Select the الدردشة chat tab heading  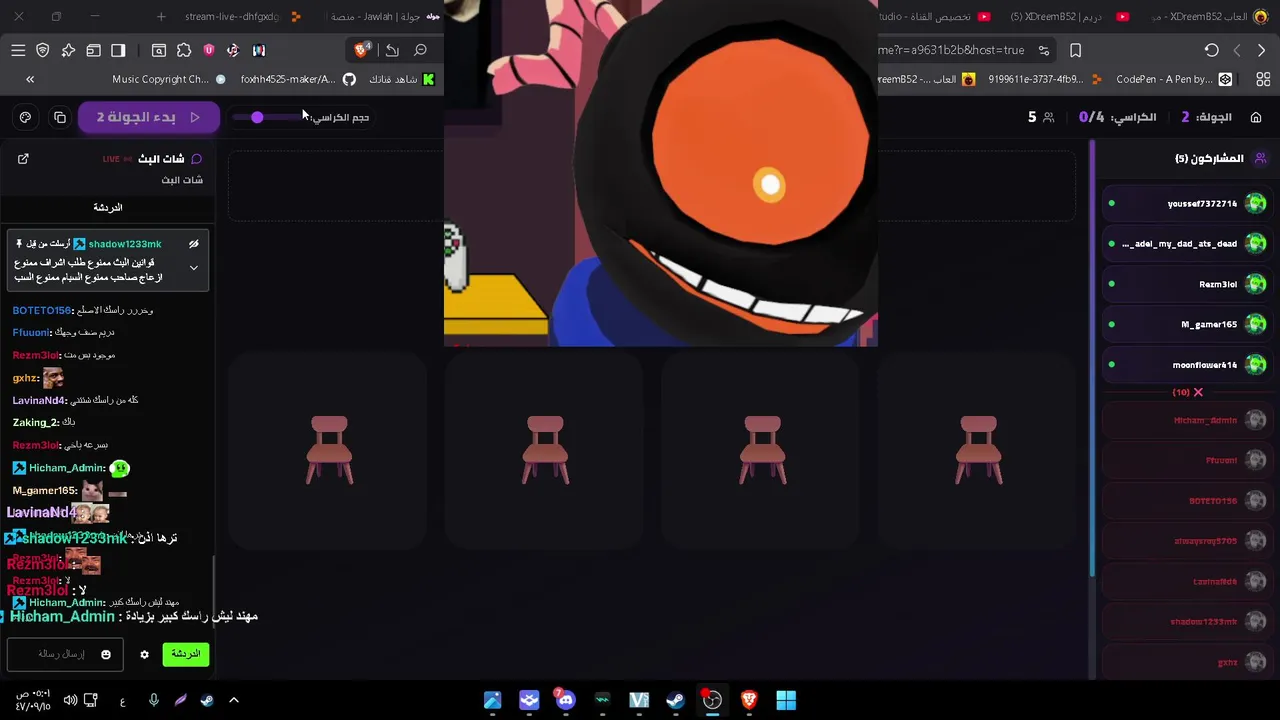click(x=108, y=207)
